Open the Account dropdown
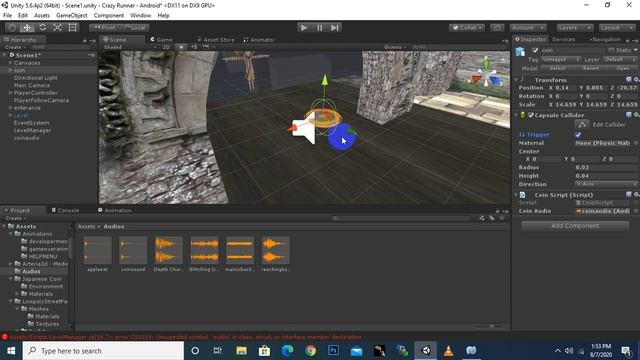 pyautogui.click(x=528, y=27)
